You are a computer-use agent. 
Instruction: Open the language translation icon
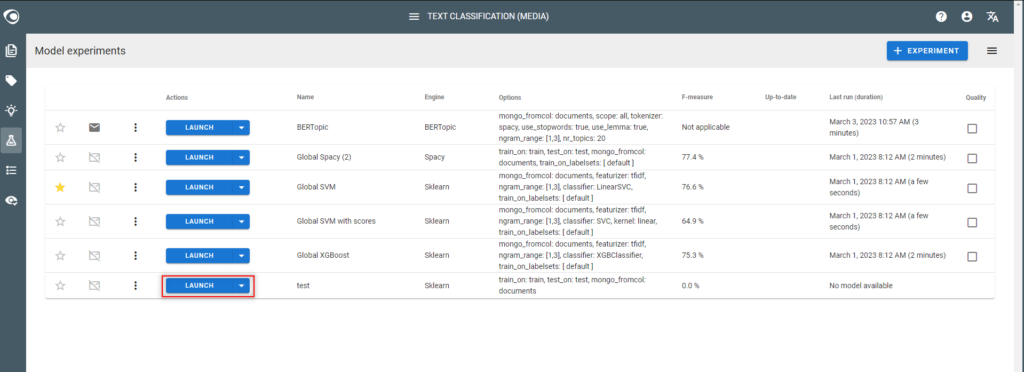click(993, 17)
